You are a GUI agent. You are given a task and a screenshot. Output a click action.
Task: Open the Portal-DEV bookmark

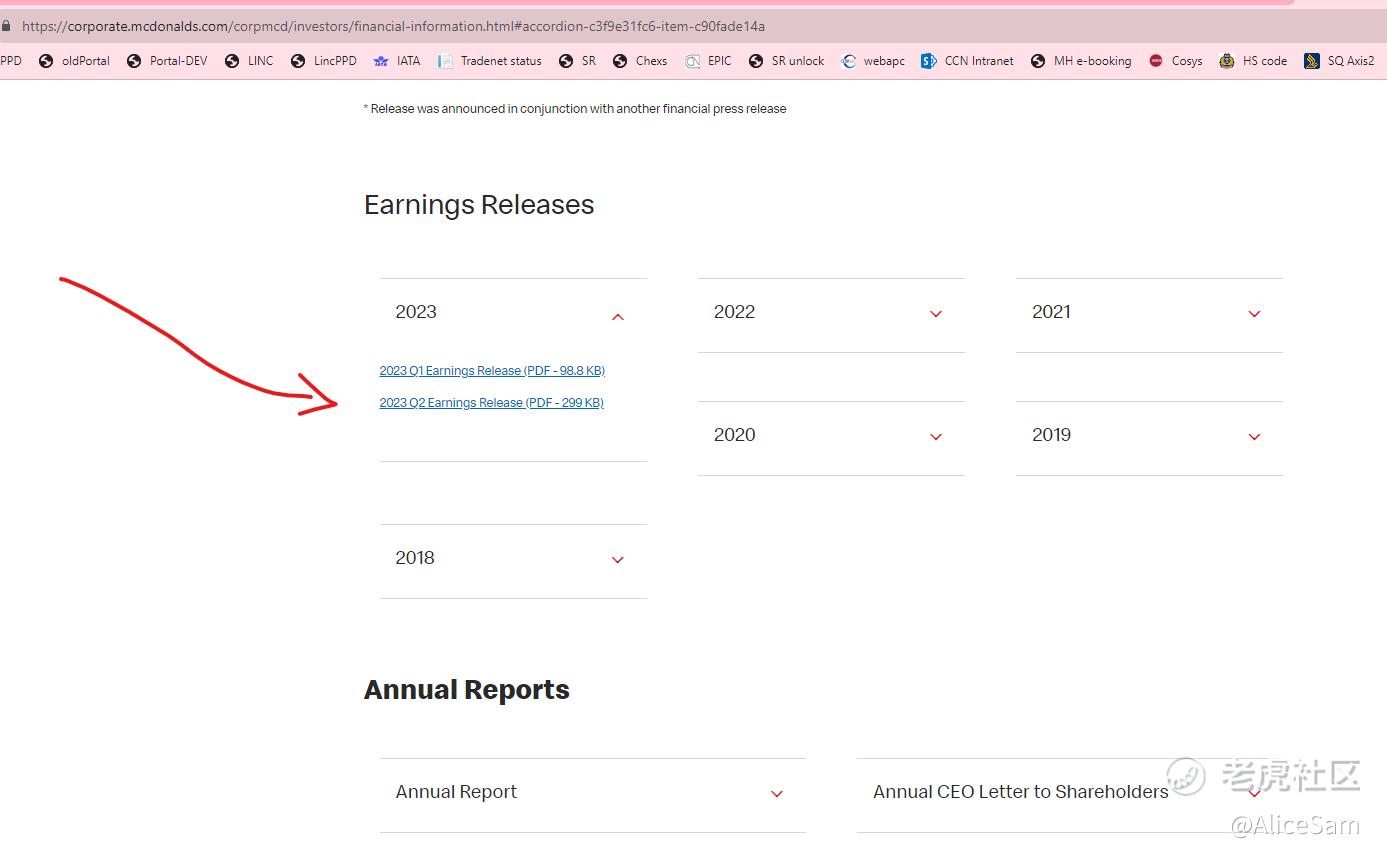167,61
